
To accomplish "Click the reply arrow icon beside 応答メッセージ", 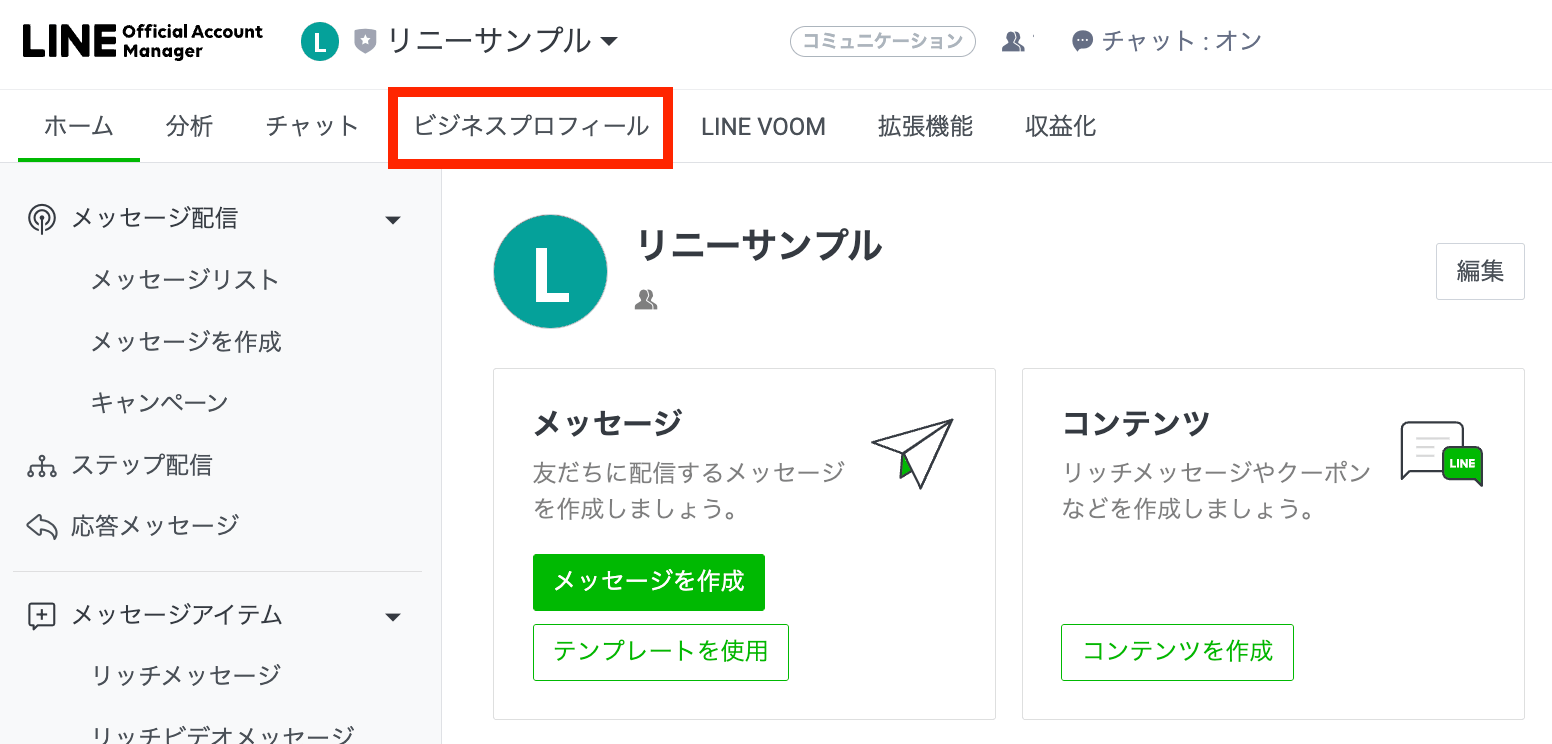I will 41,526.
